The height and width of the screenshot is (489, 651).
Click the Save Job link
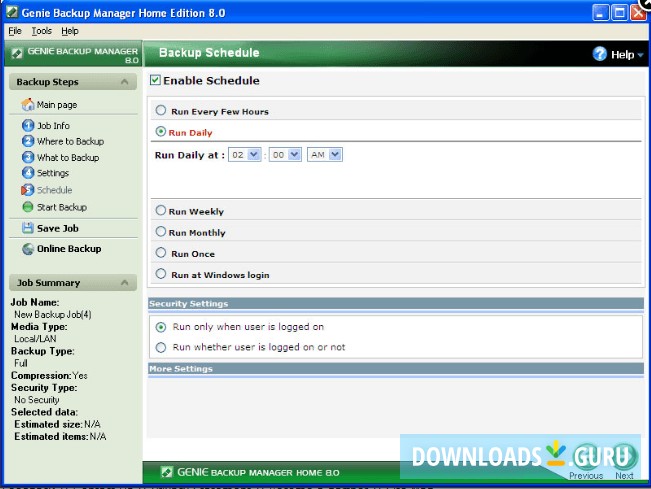coord(58,228)
